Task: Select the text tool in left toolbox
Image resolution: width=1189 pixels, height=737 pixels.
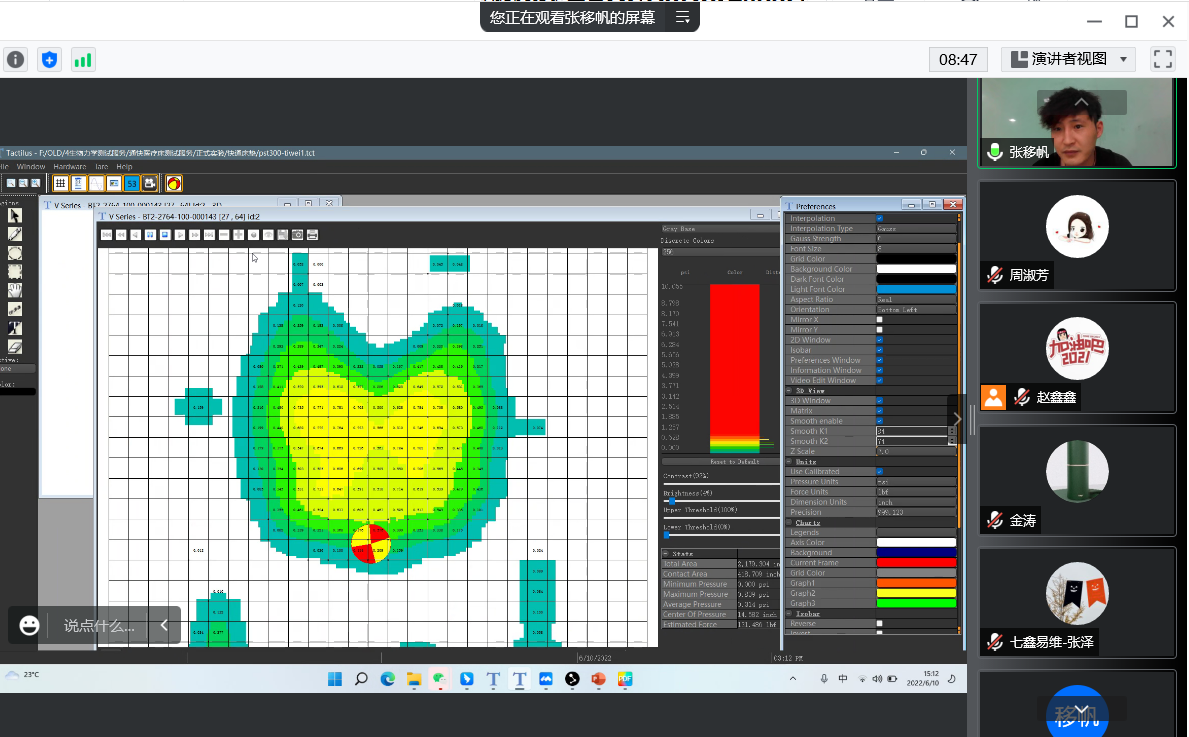Action: [x=14, y=328]
